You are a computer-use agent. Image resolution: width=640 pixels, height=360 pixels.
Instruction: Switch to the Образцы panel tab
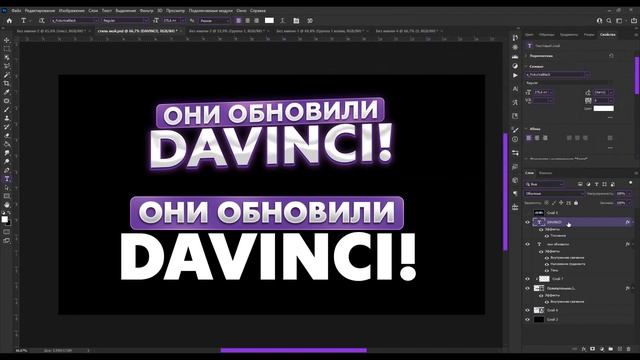547,35
